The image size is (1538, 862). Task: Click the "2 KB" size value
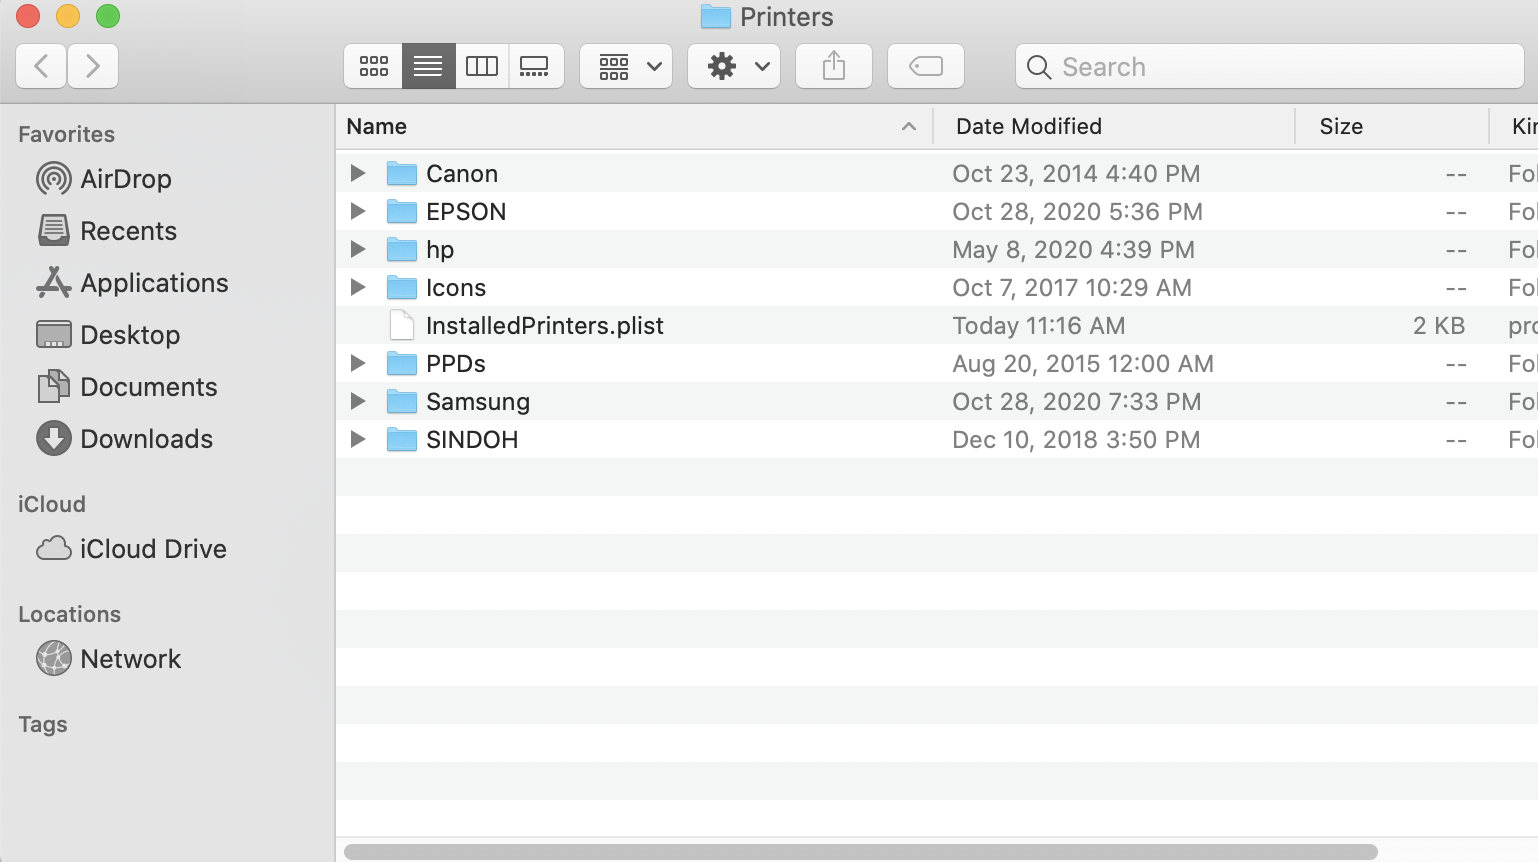[1439, 326]
